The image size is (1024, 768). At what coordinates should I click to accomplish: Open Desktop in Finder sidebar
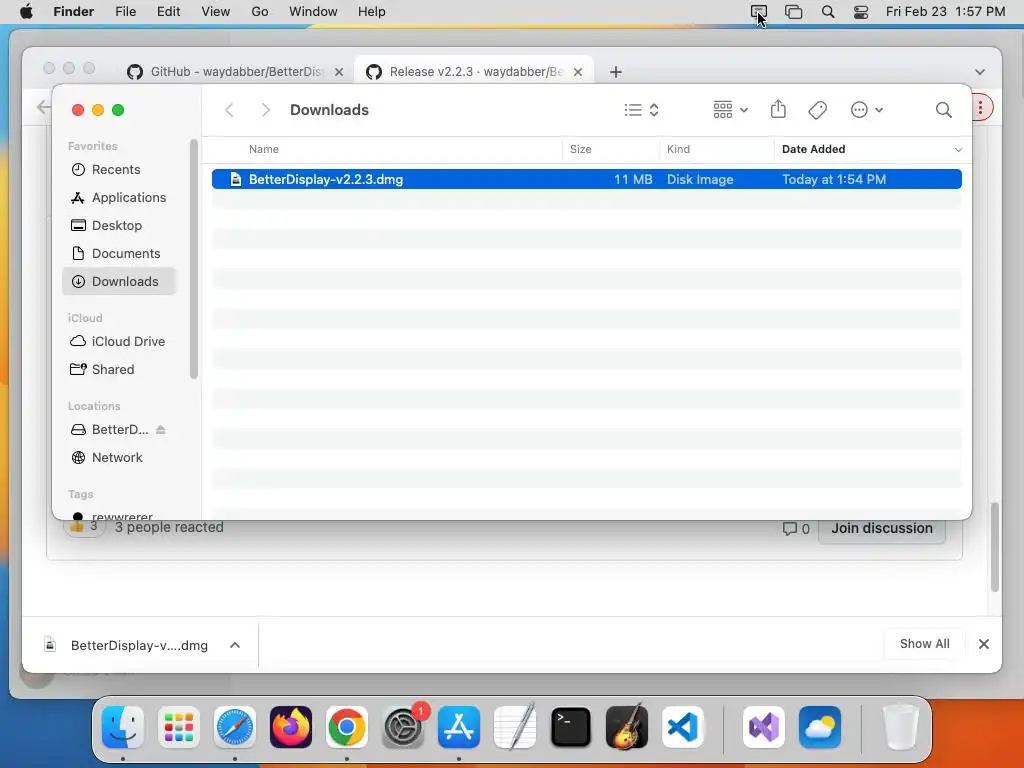pos(120,226)
